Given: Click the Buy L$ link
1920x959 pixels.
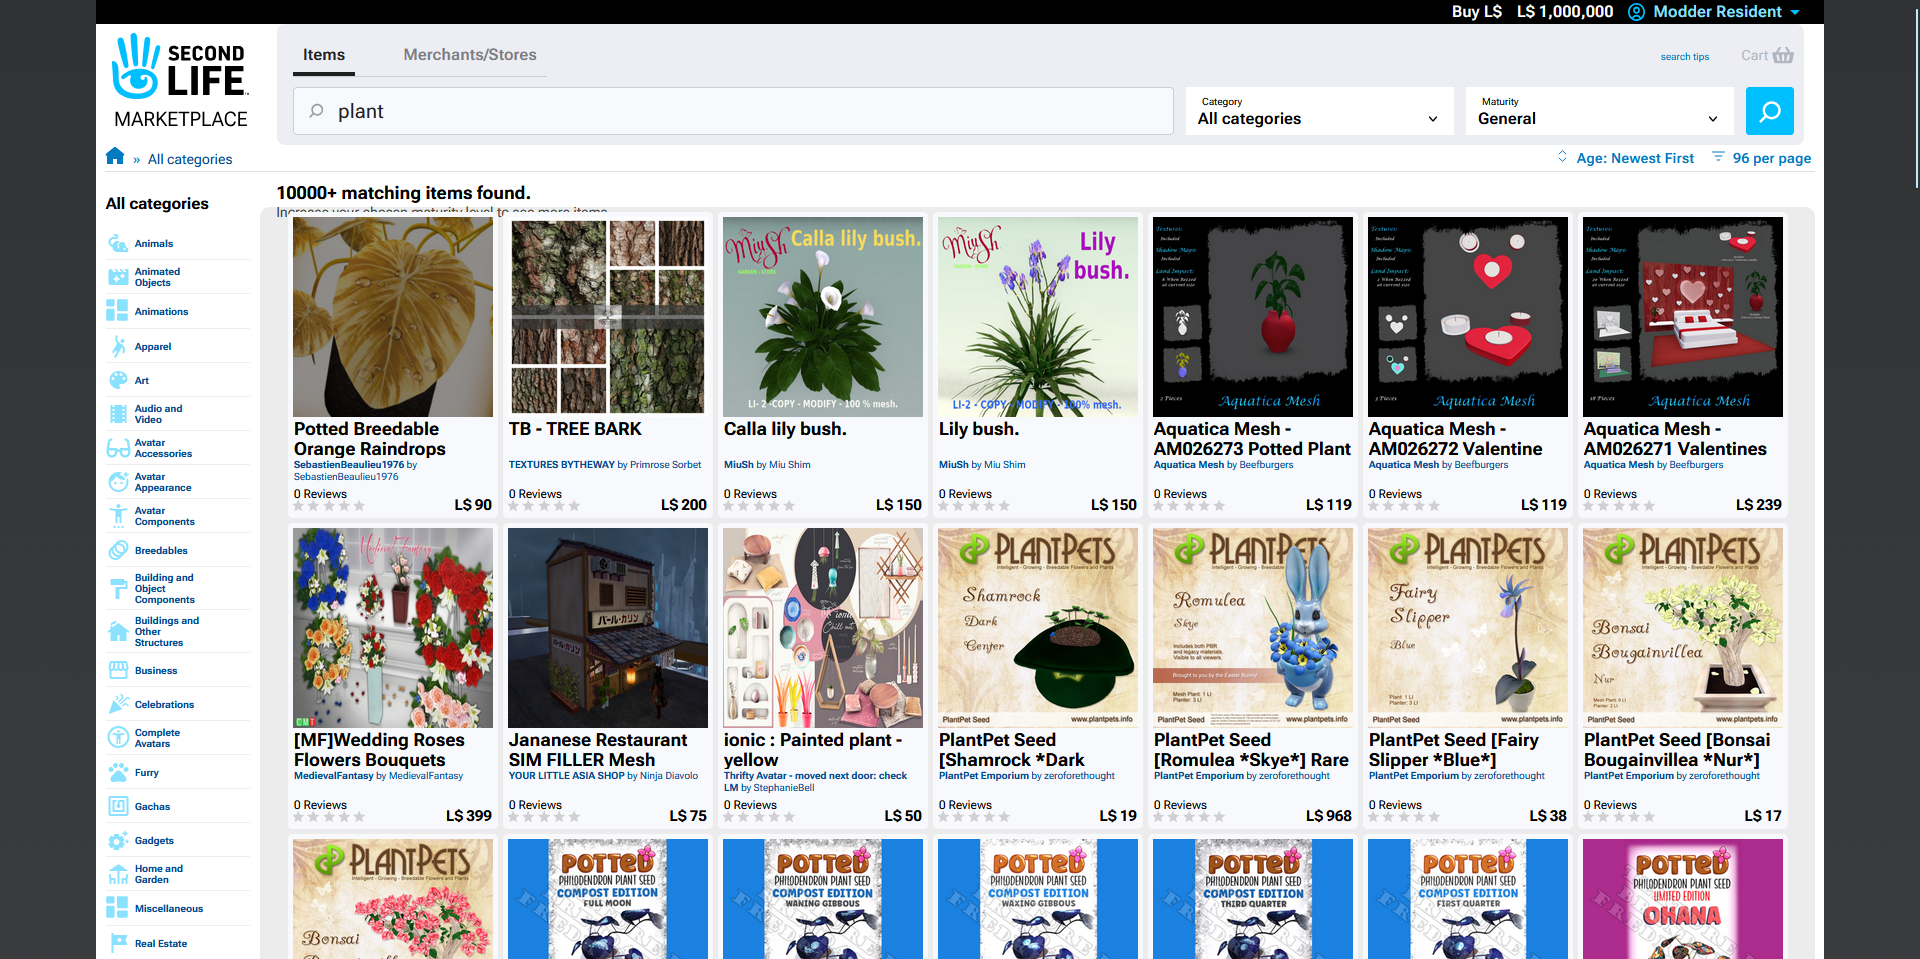Looking at the screenshot, I should (1476, 12).
